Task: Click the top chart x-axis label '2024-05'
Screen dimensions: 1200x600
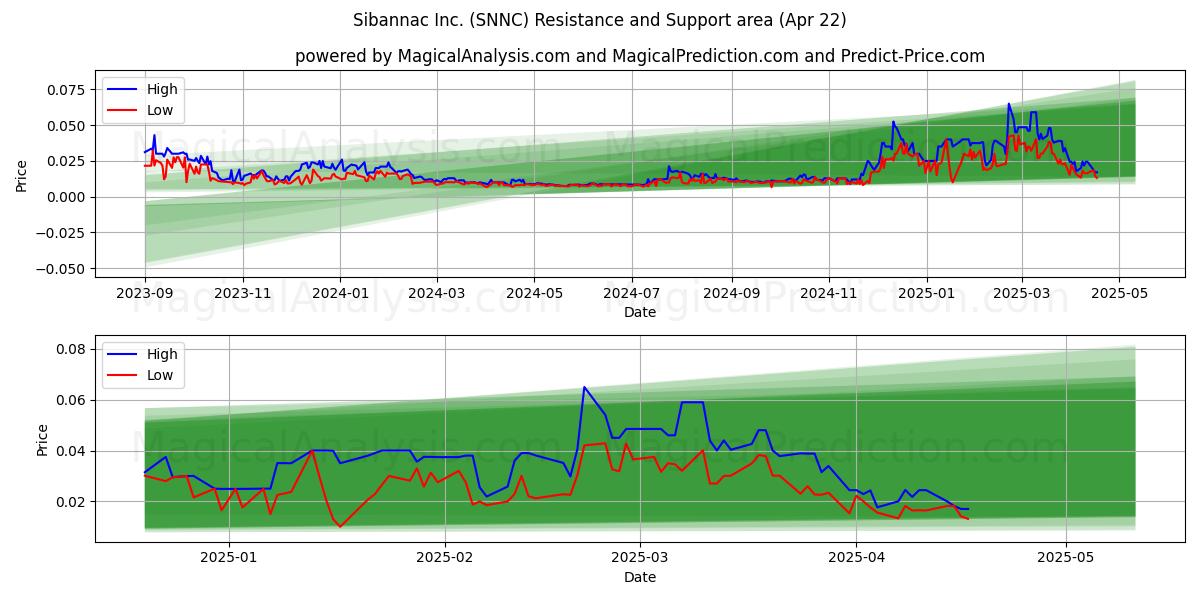Action: pos(534,293)
